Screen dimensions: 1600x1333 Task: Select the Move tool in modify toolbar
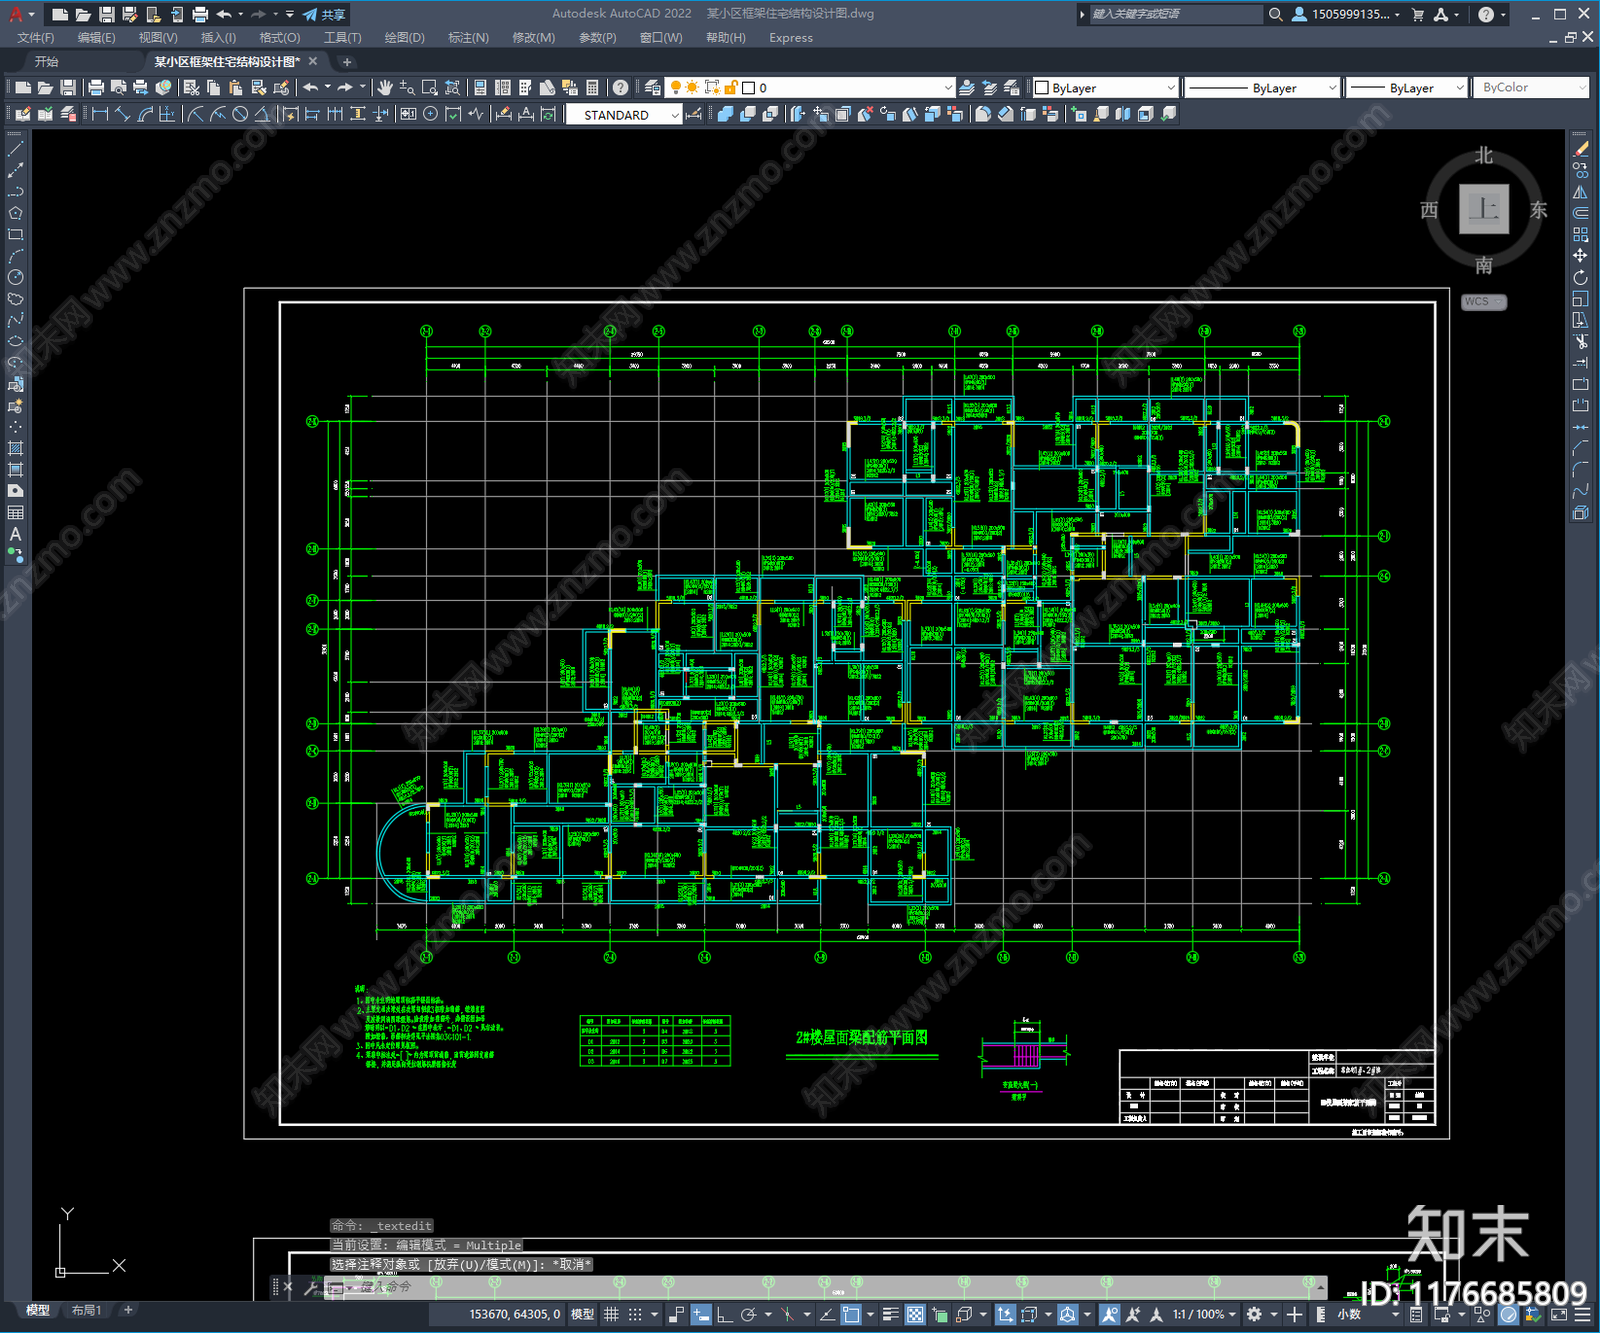(x=1580, y=256)
